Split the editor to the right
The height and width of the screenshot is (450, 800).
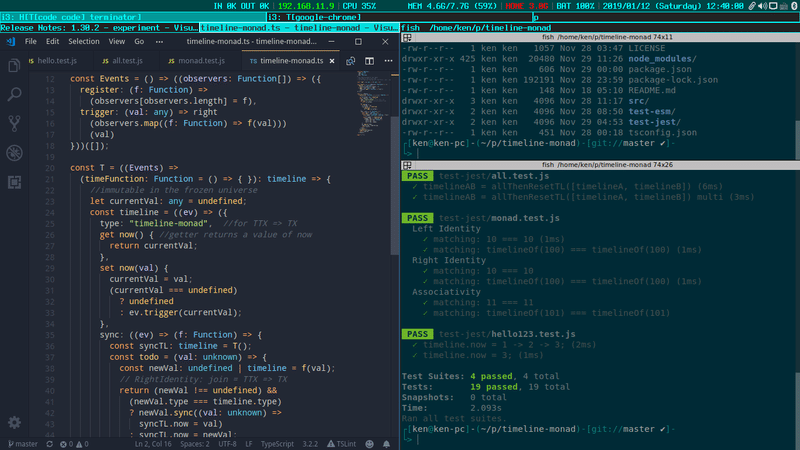coord(369,61)
